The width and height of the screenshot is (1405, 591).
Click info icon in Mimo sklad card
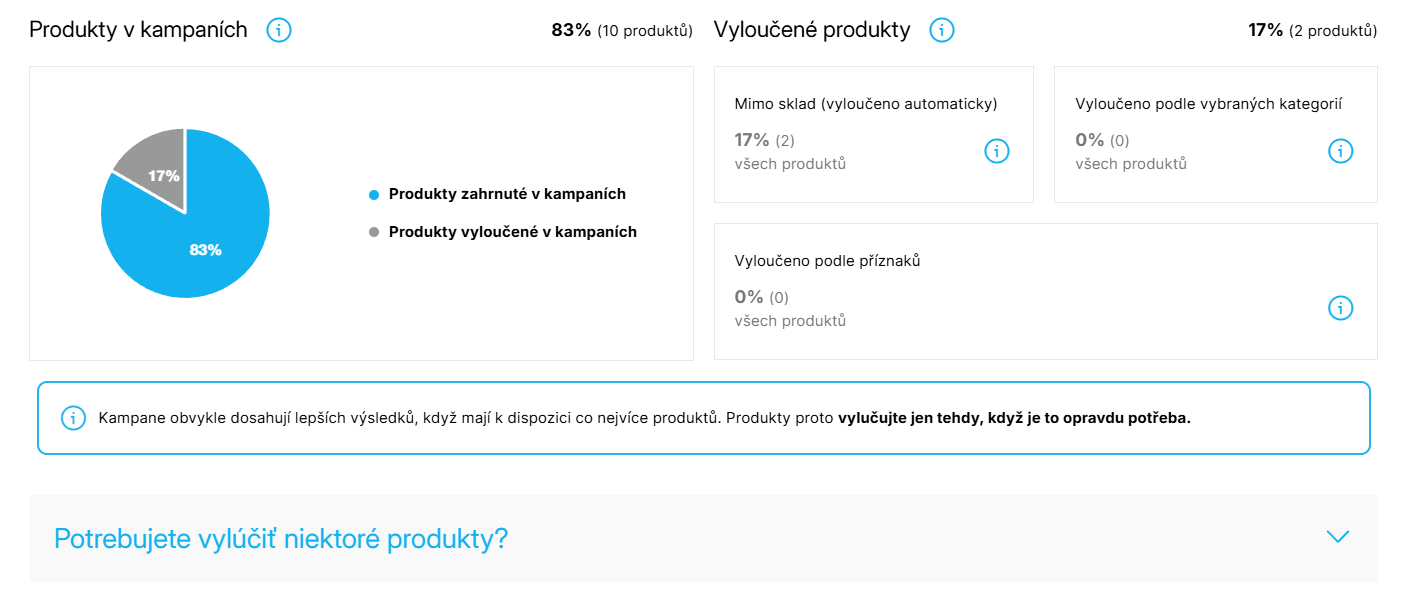[997, 151]
